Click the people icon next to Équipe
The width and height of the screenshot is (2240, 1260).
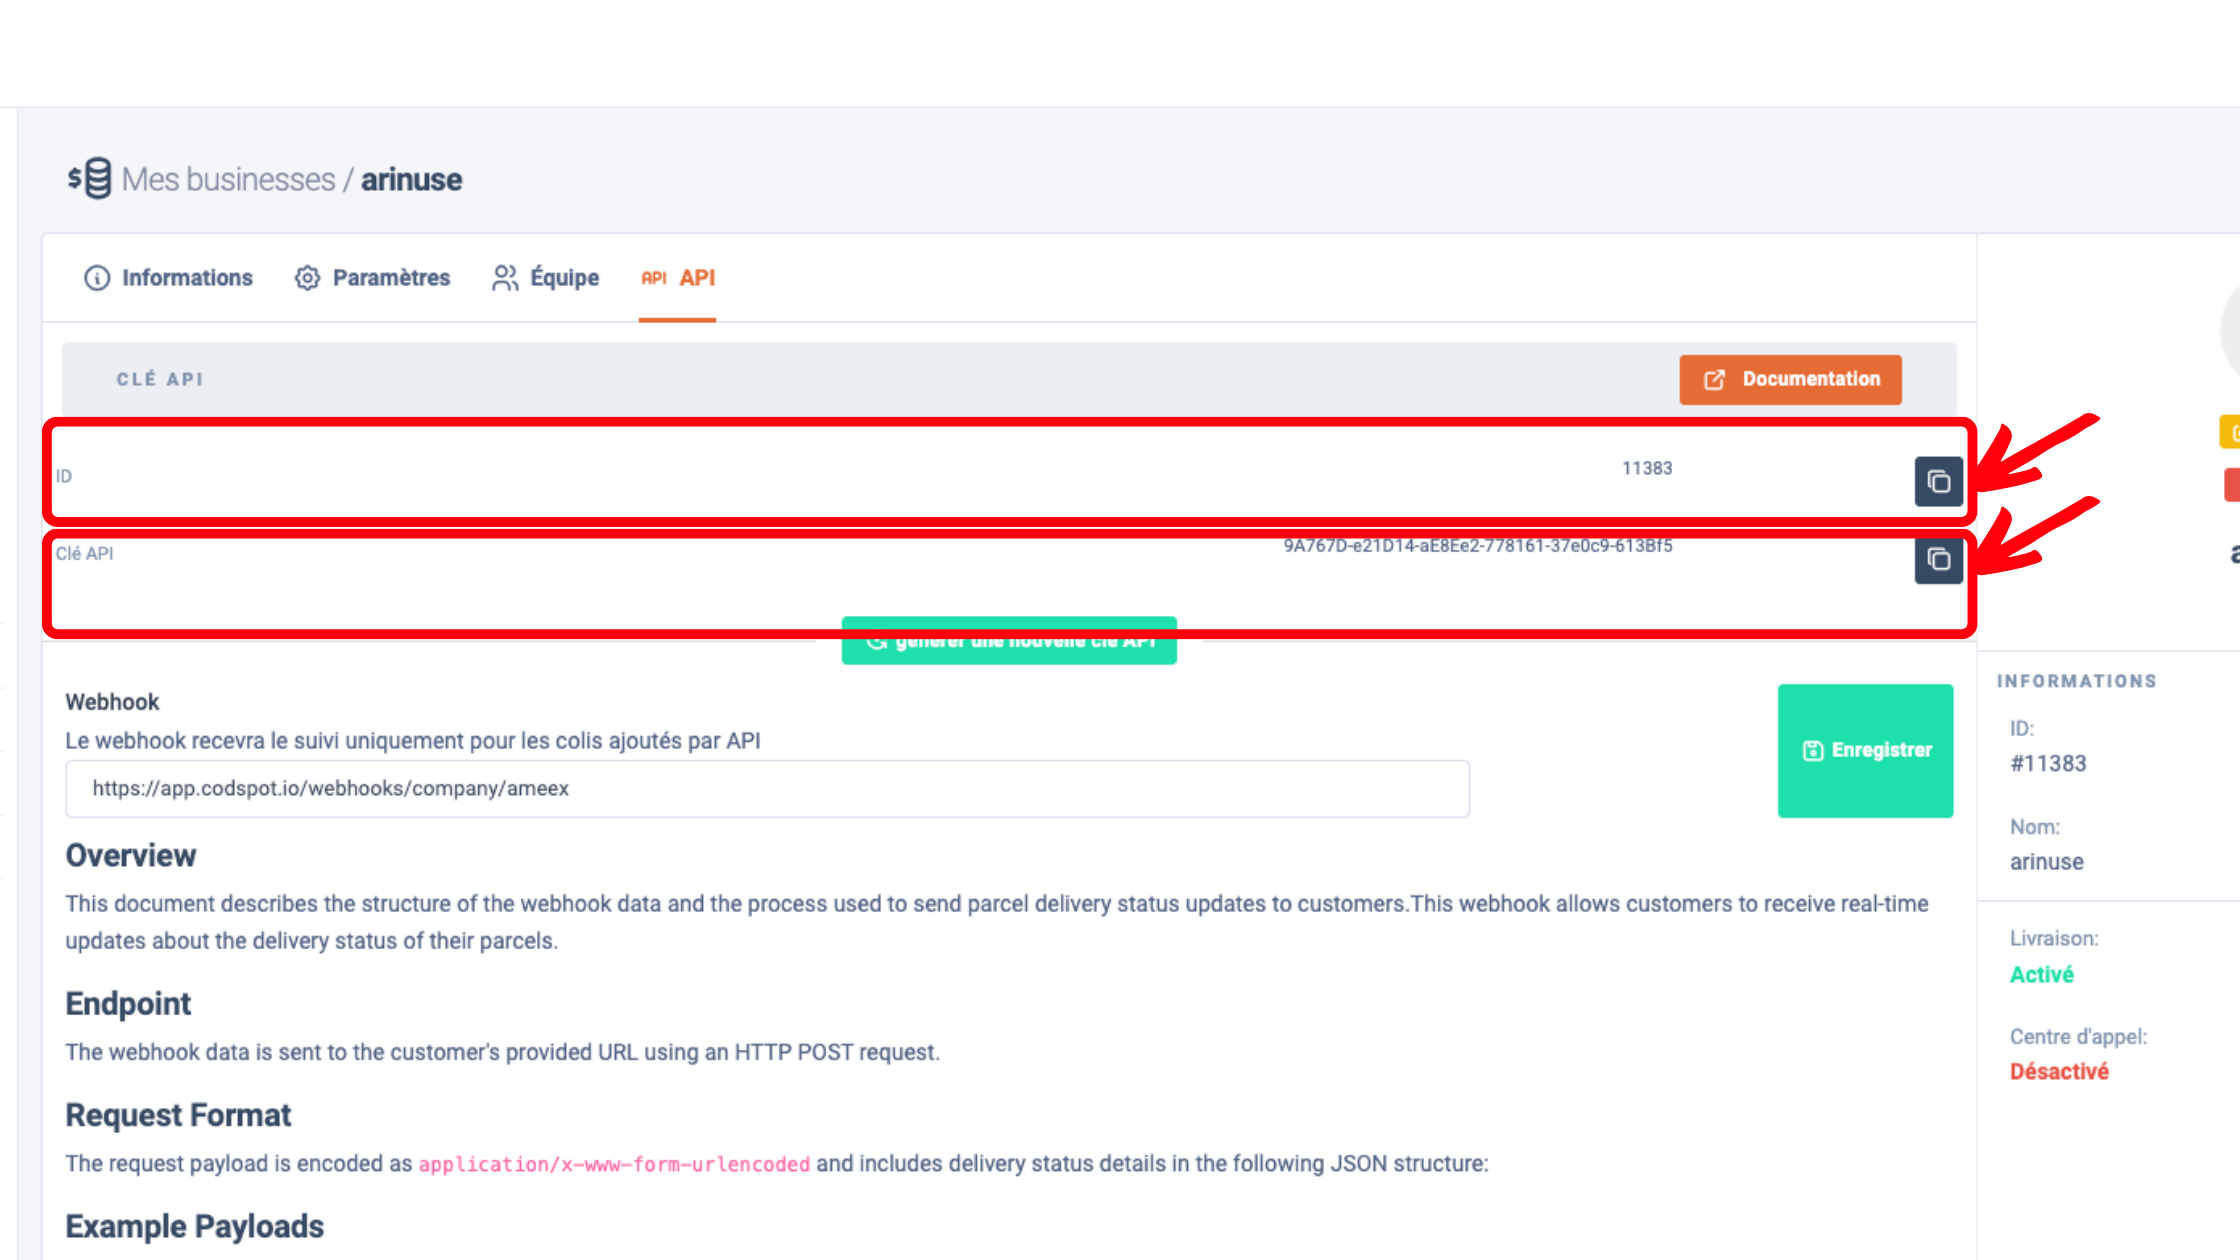tap(505, 278)
